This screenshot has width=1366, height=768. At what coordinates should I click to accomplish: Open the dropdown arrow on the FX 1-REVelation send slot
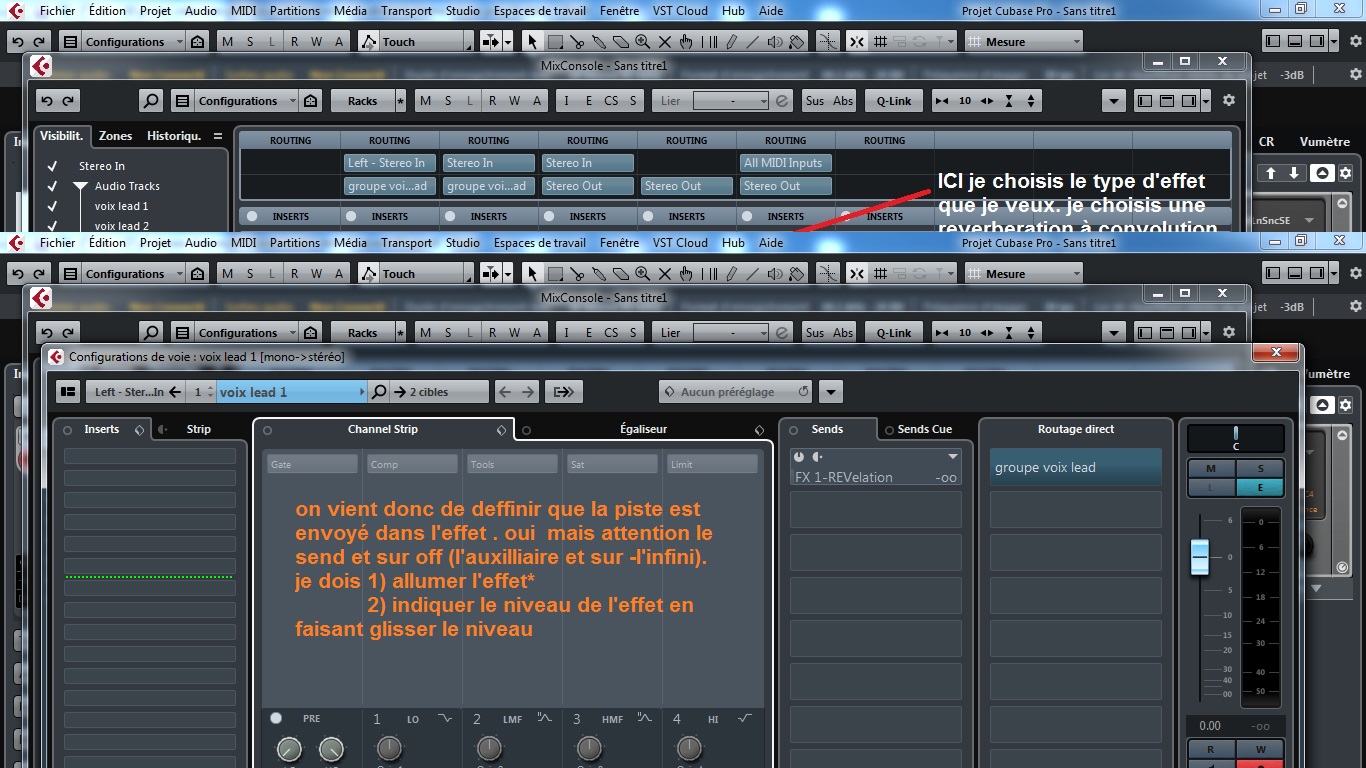pos(953,457)
